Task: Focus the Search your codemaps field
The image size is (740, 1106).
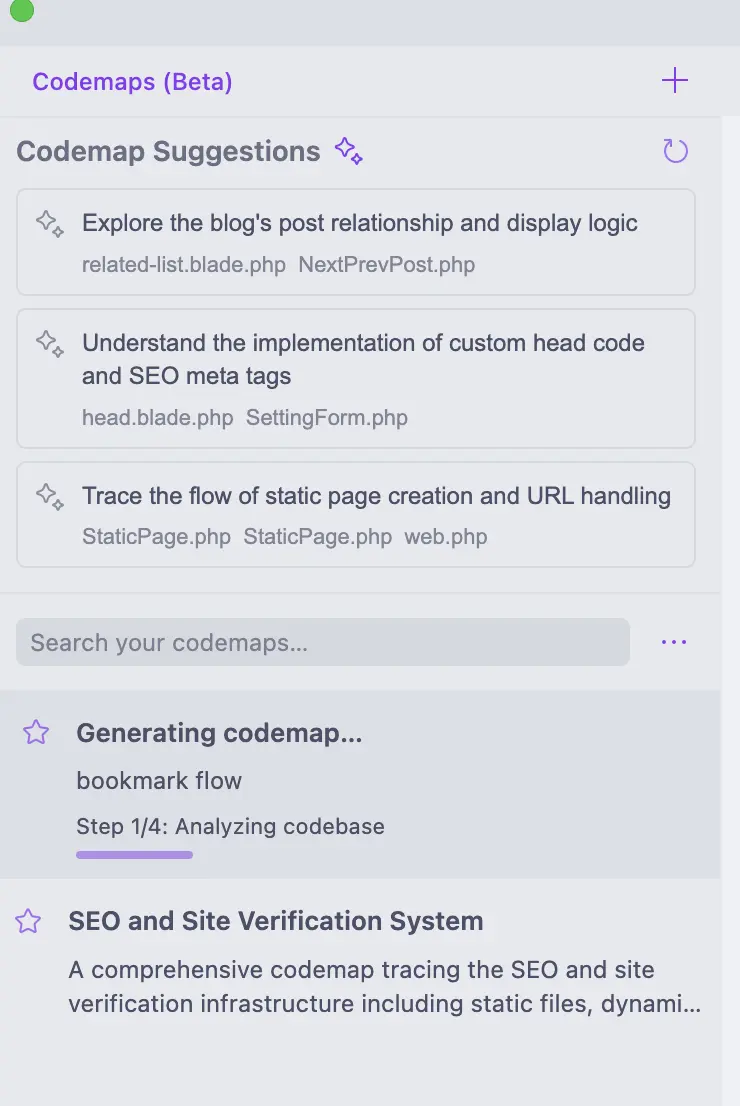Action: pos(322,642)
